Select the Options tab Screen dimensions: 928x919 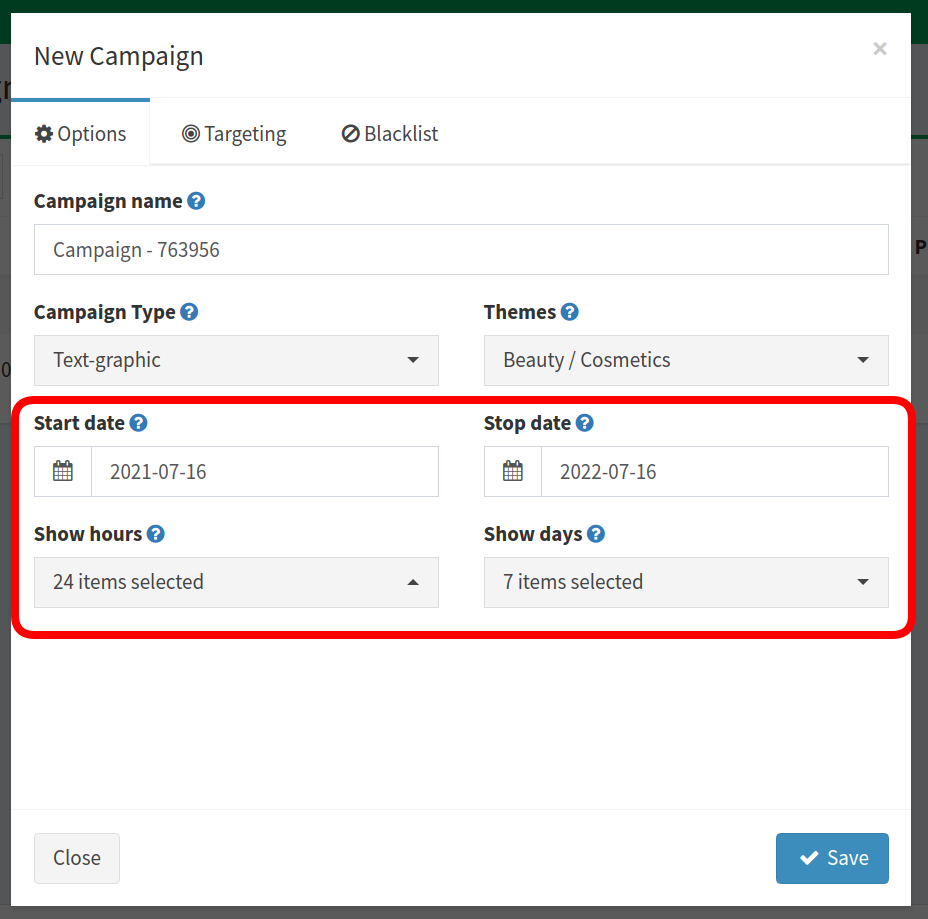click(x=80, y=134)
